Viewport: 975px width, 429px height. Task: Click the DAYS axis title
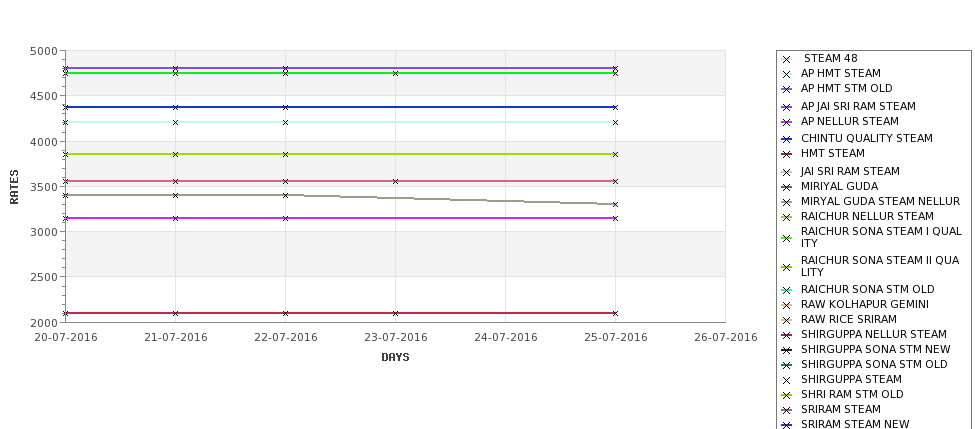coord(395,358)
